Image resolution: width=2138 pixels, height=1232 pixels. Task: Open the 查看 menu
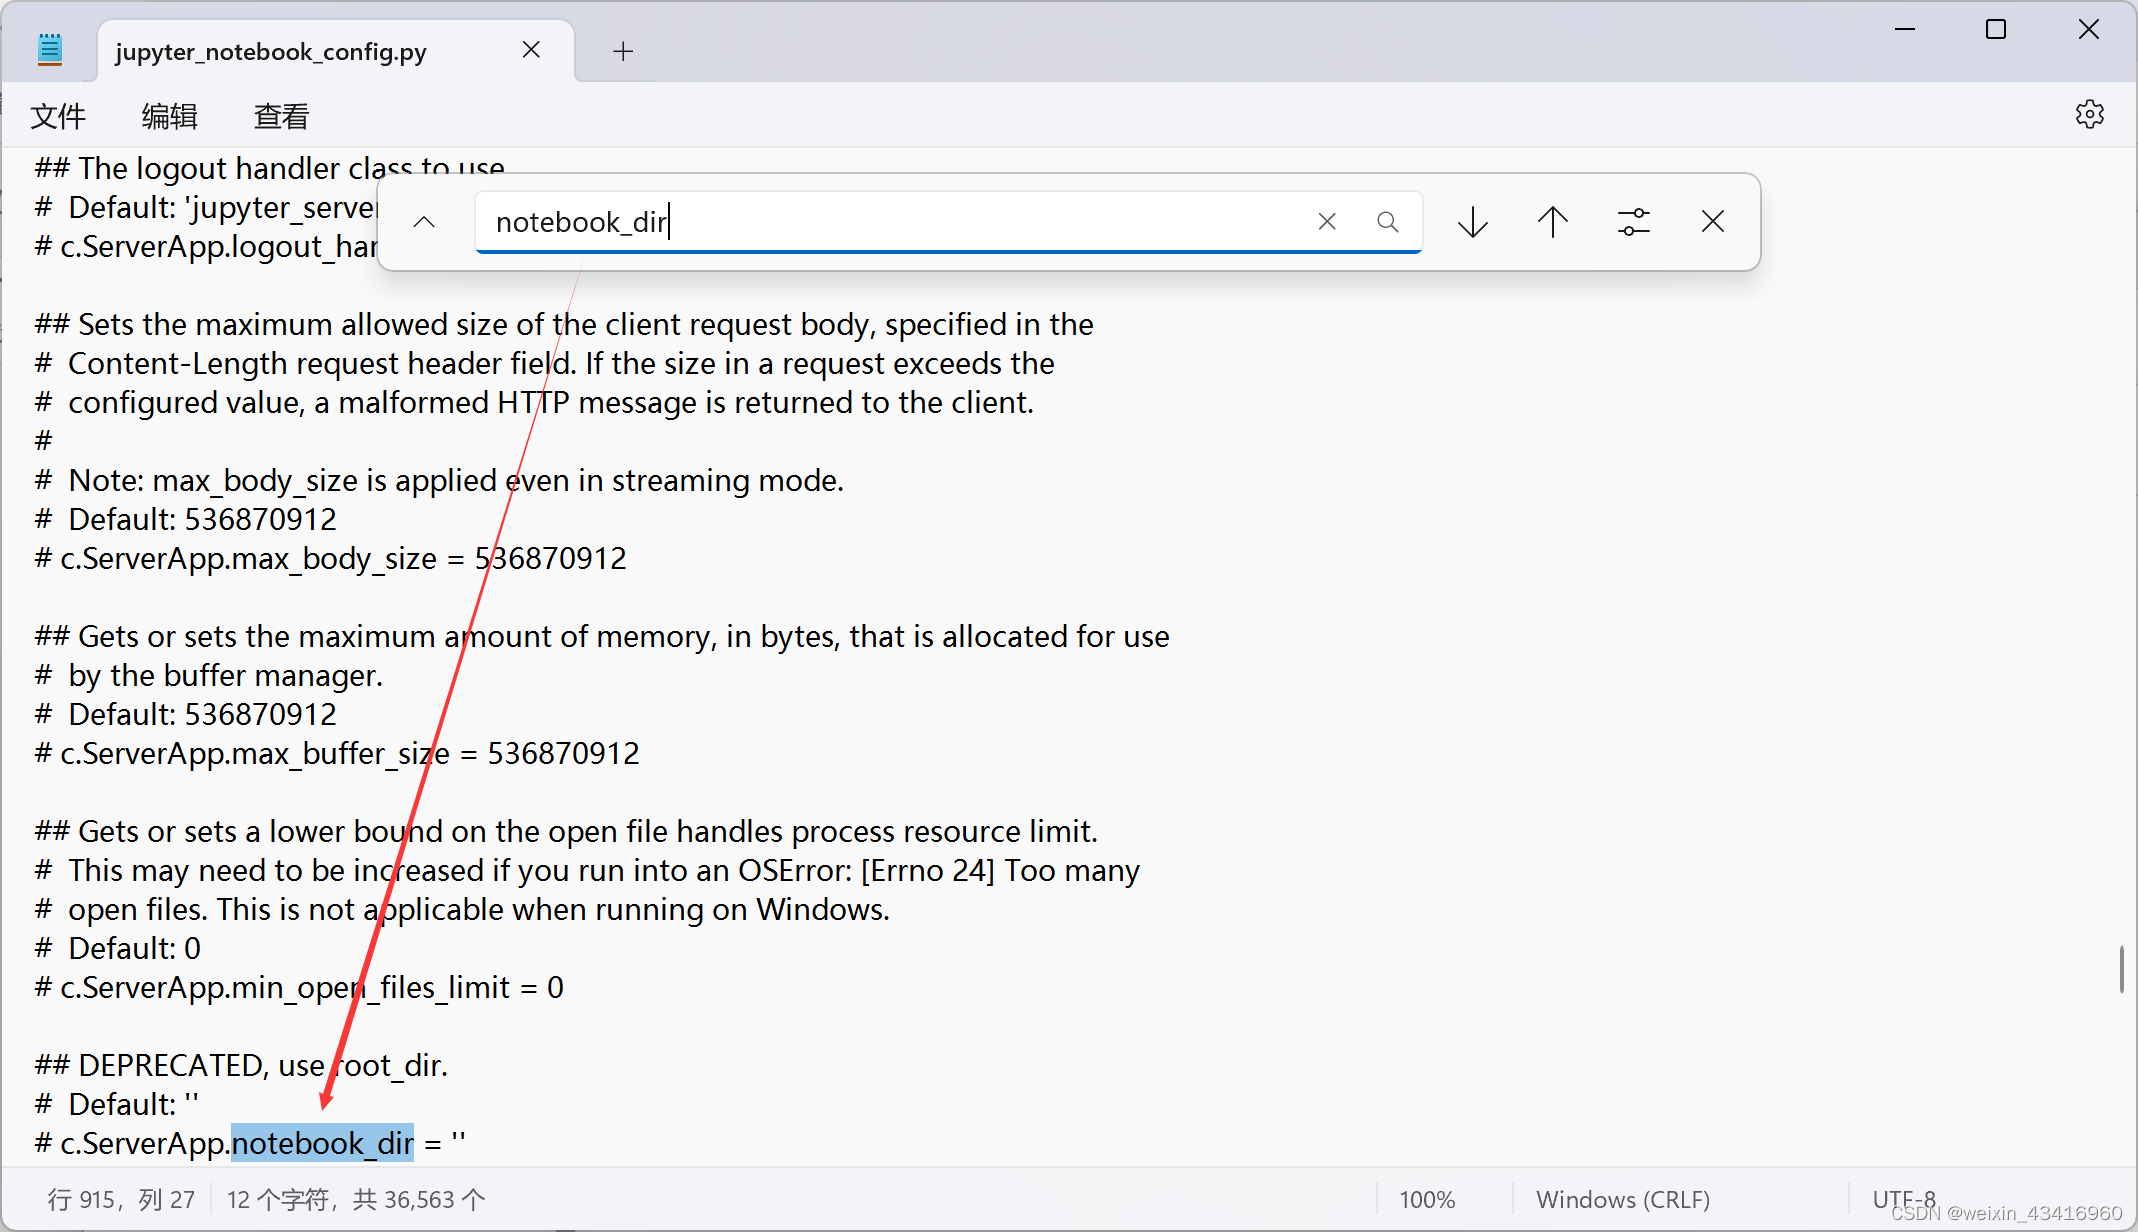click(x=281, y=116)
